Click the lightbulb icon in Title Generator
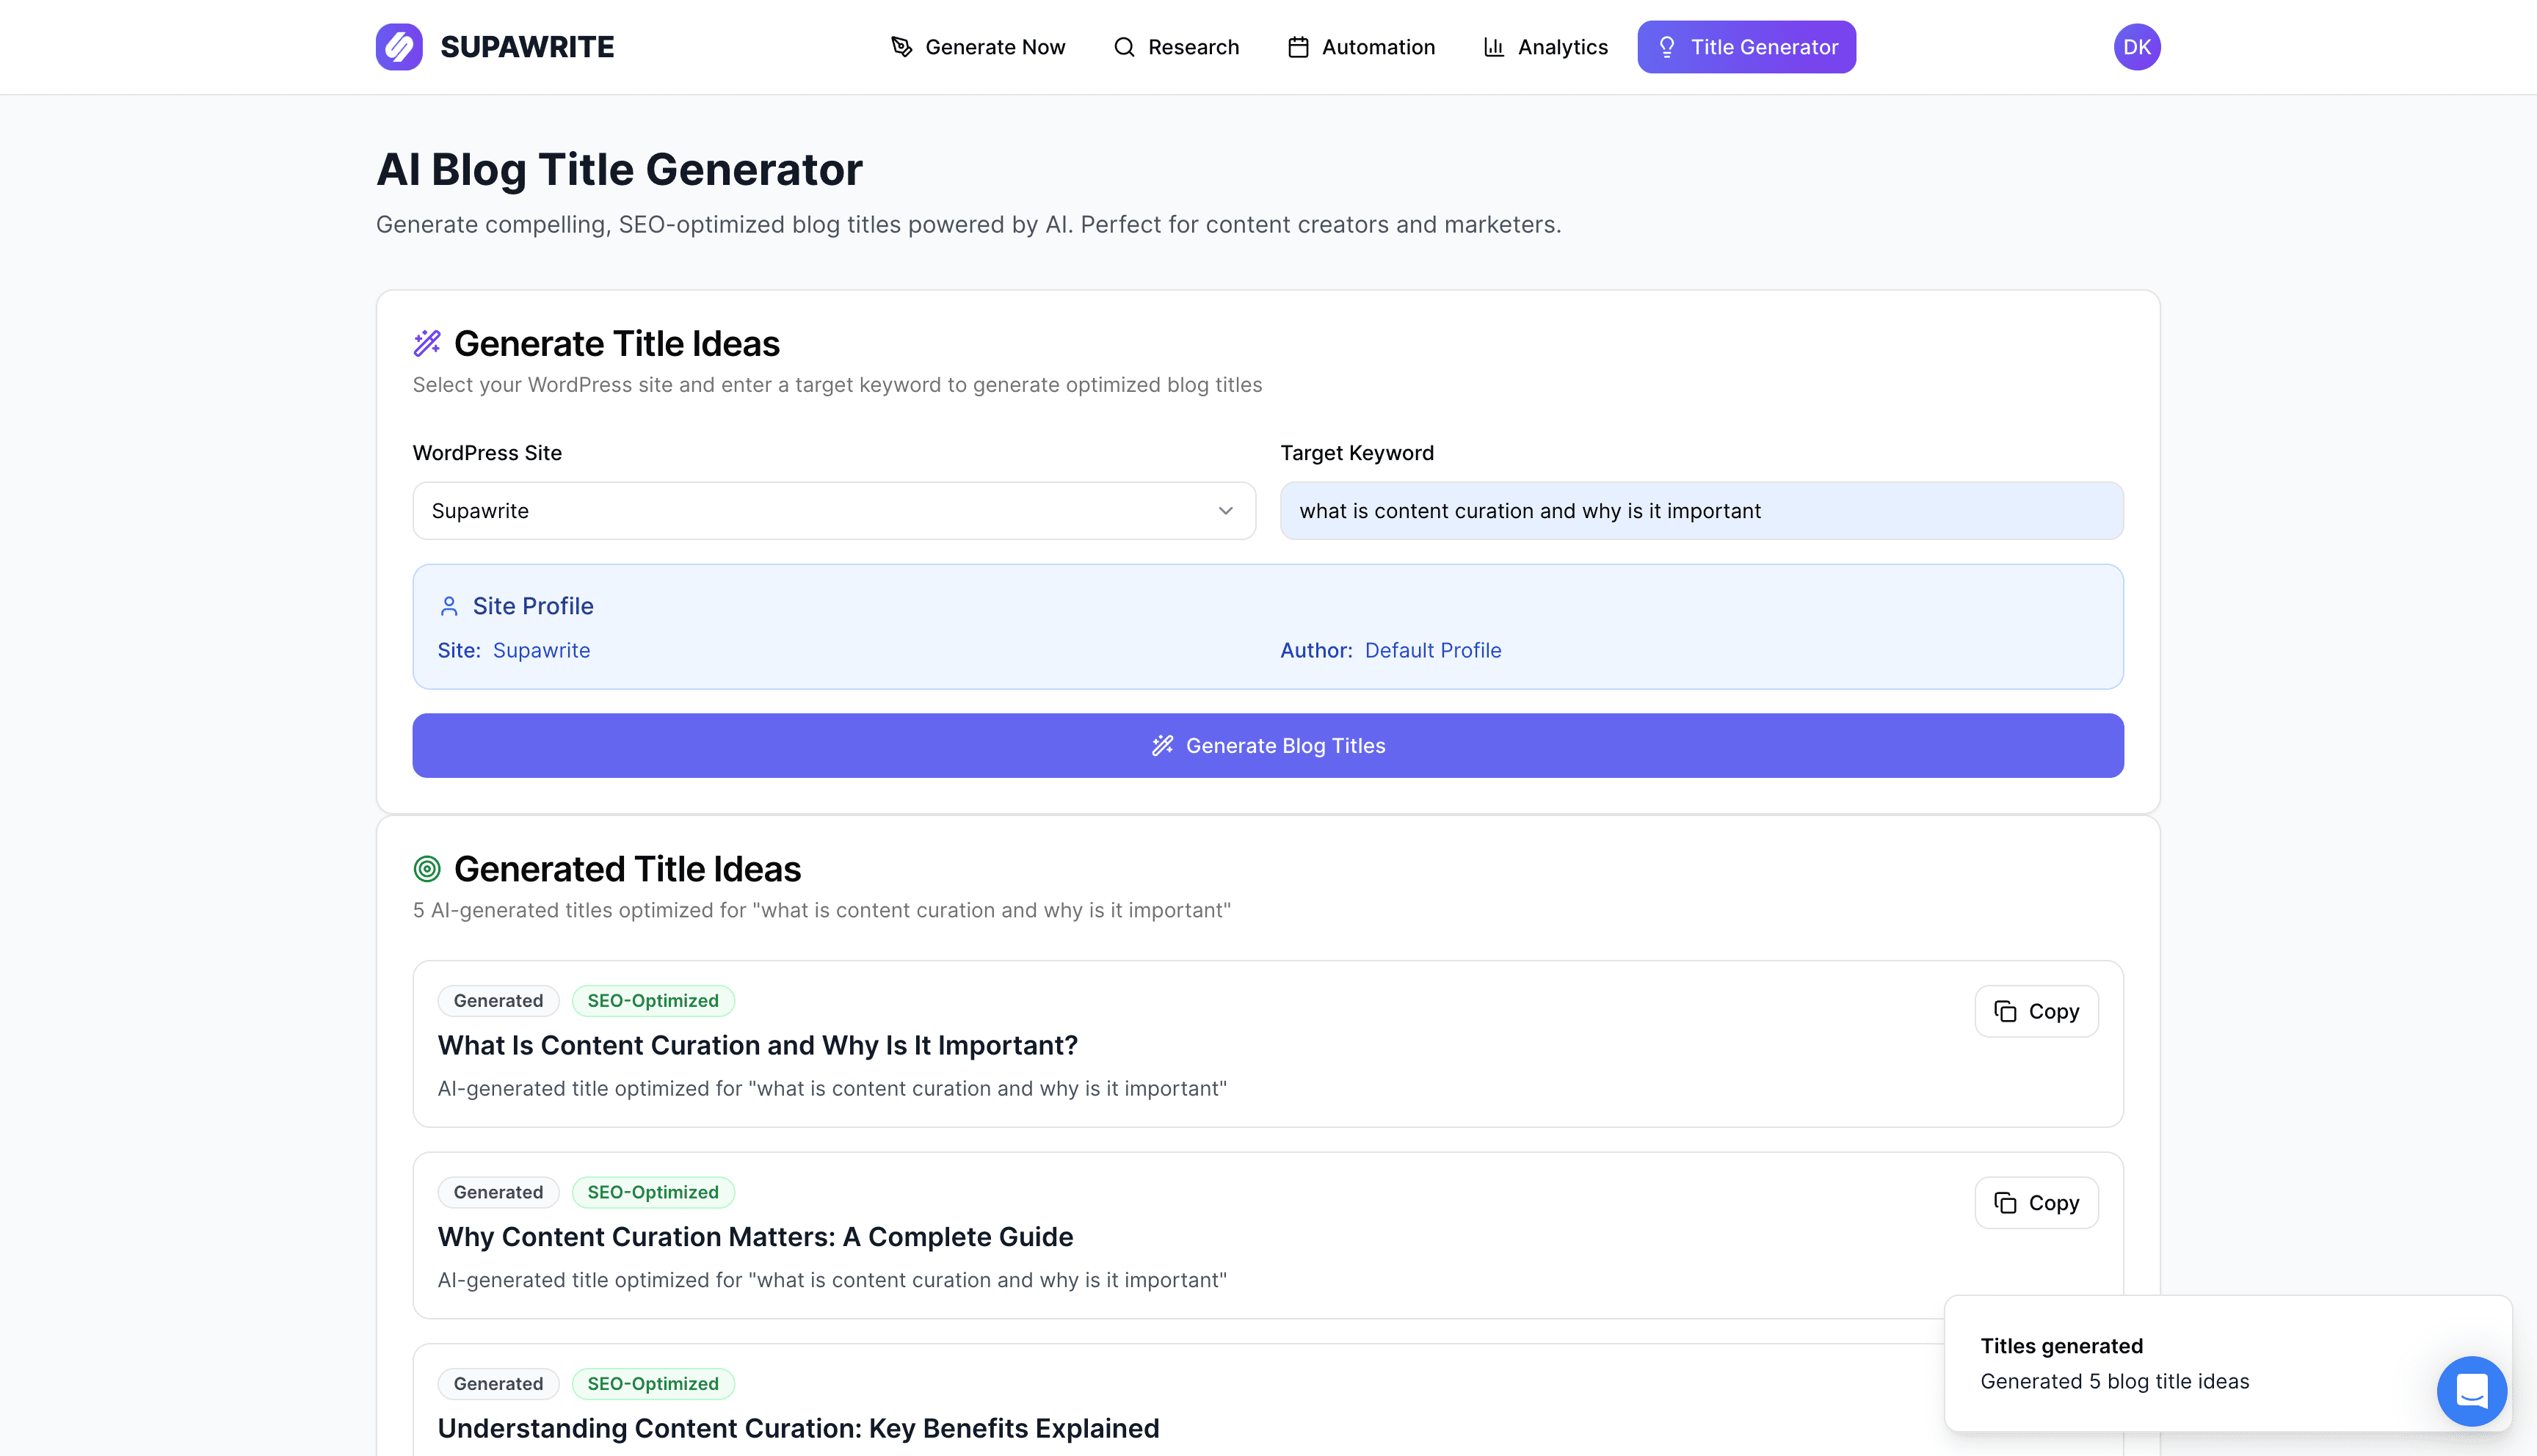 1666,46
